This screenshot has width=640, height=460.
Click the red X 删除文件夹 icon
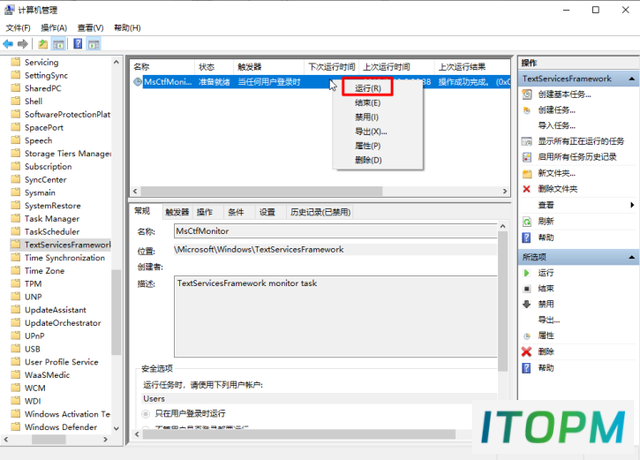point(527,189)
